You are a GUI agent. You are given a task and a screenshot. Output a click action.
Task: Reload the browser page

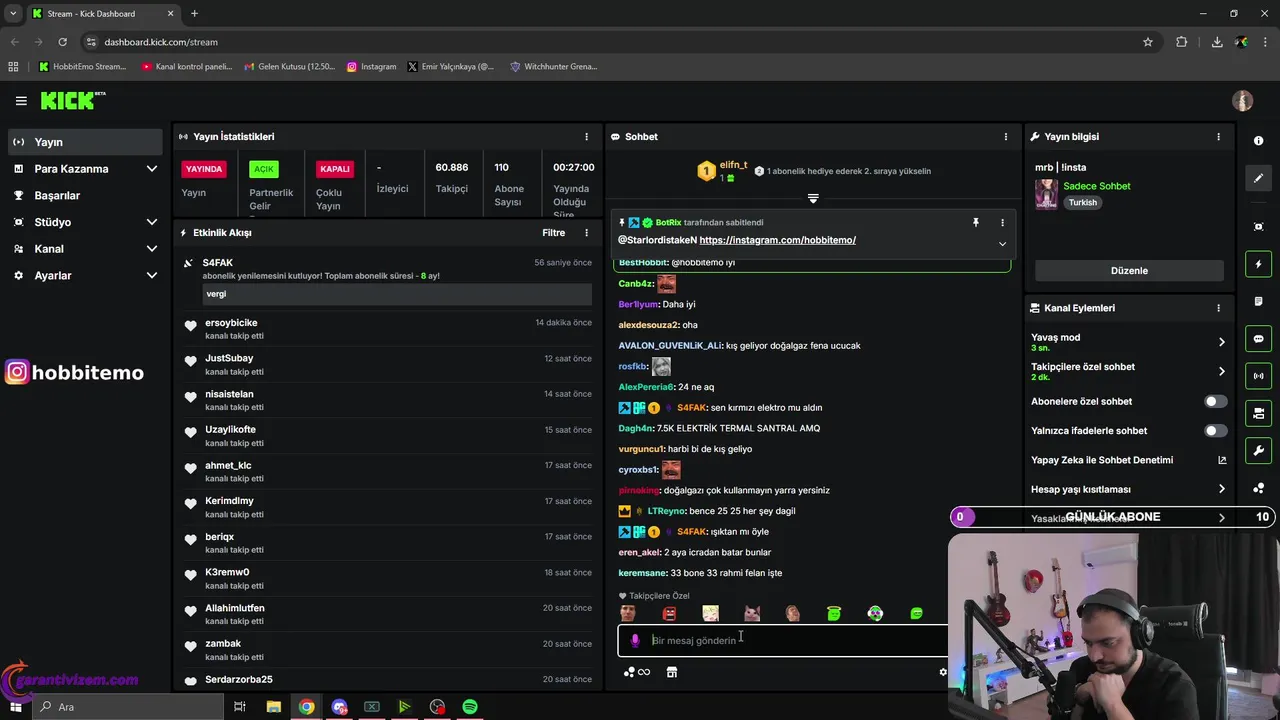point(62,42)
